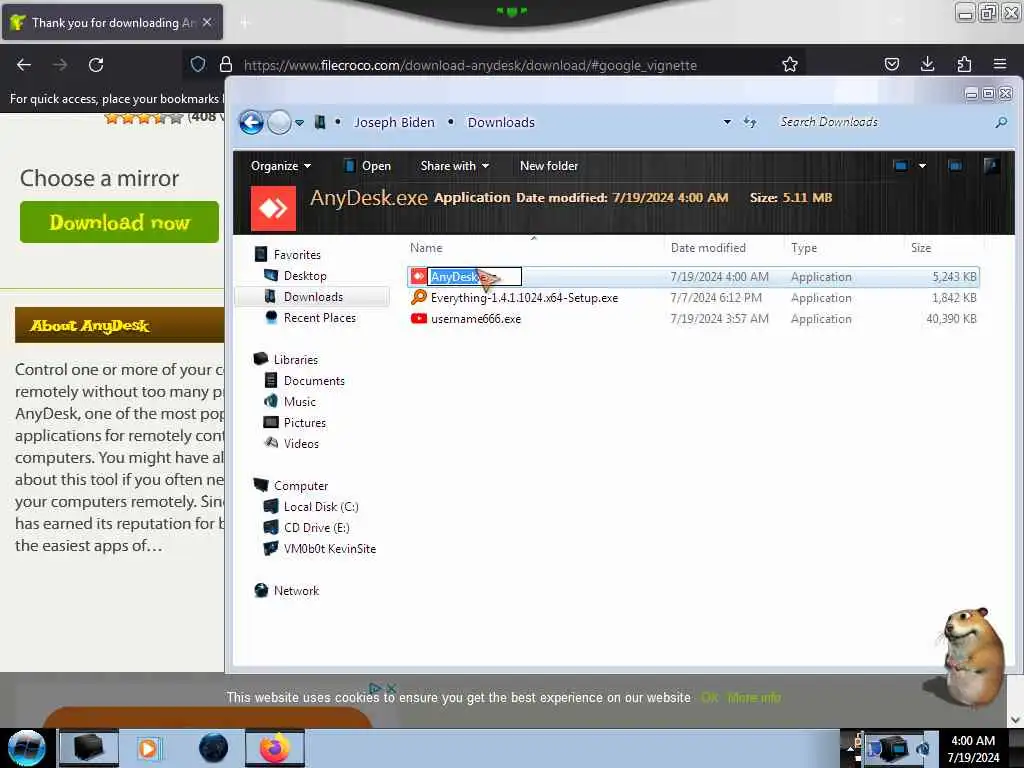Change your view icon in toolbar

pyautogui.click(x=901, y=166)
